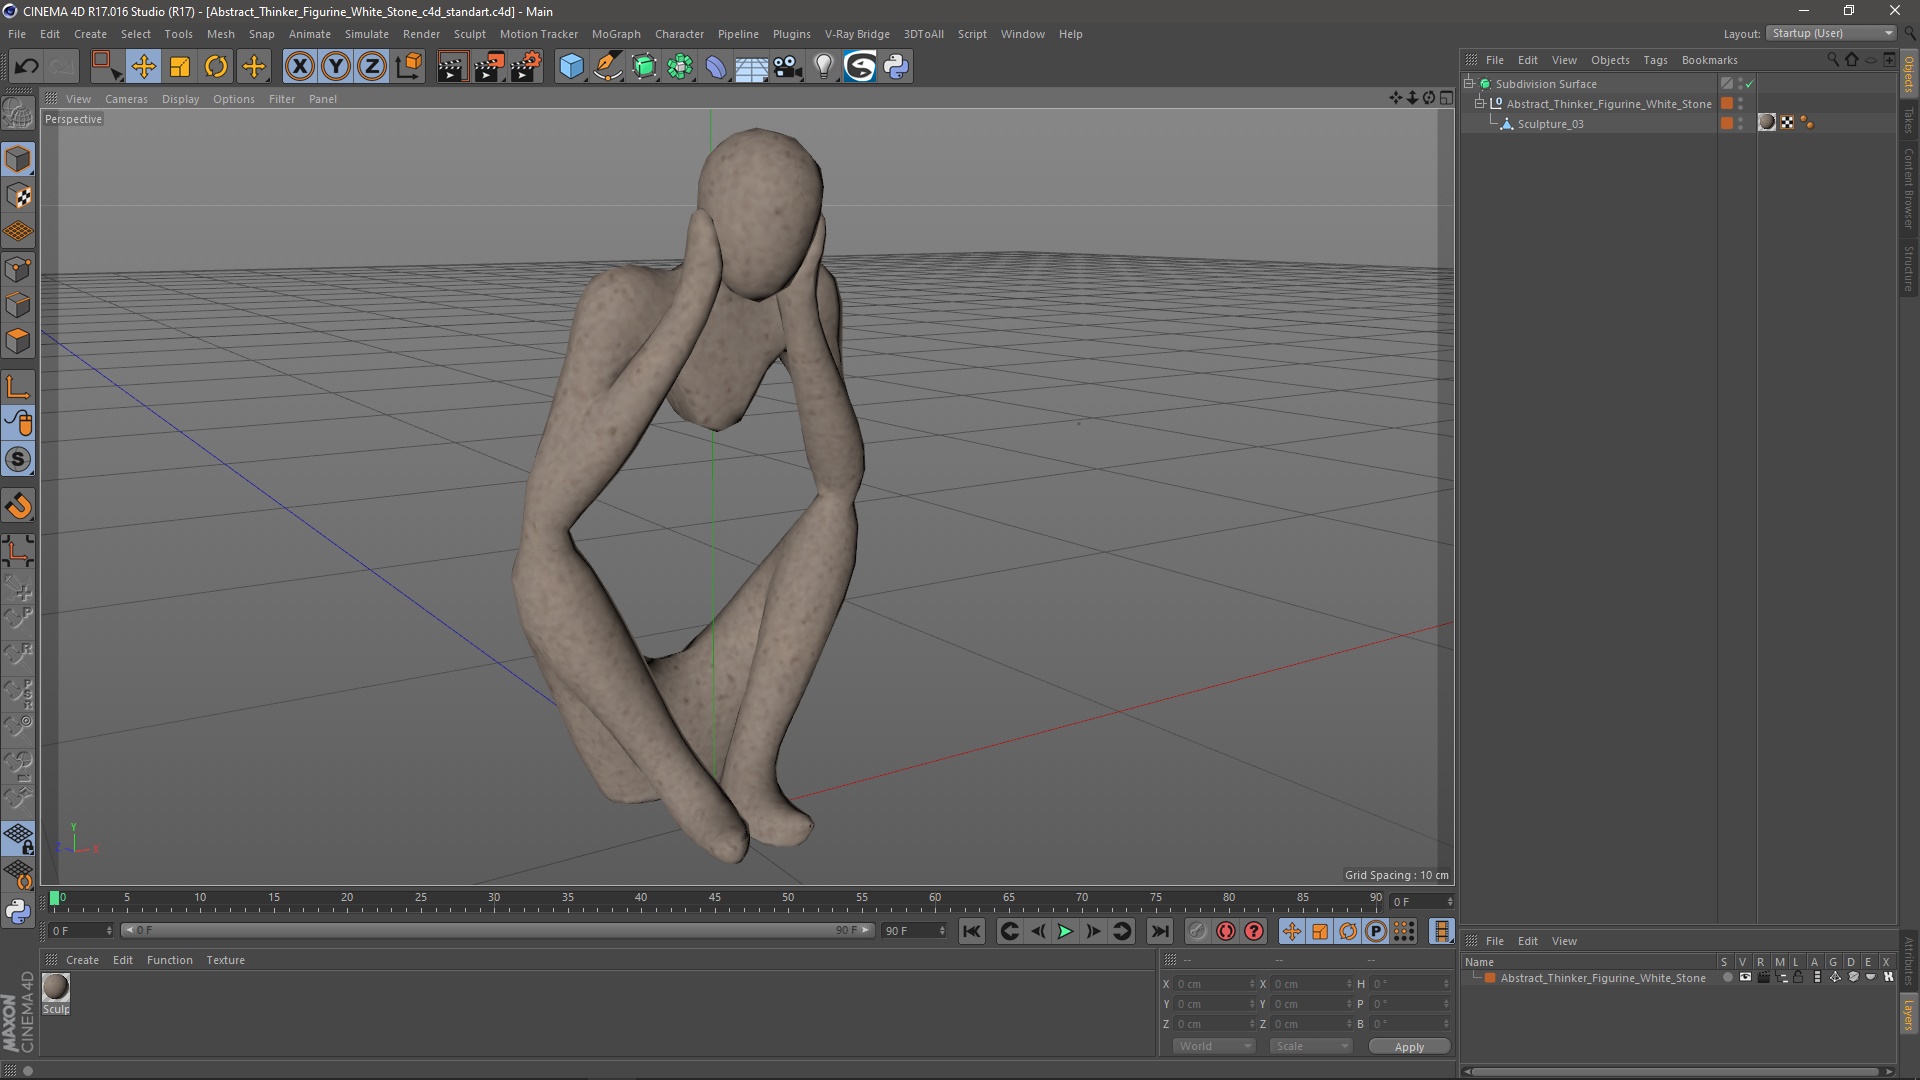Add a Cube primitive object
Screen dimensions: 1920x1080
[x=571, y=67]
